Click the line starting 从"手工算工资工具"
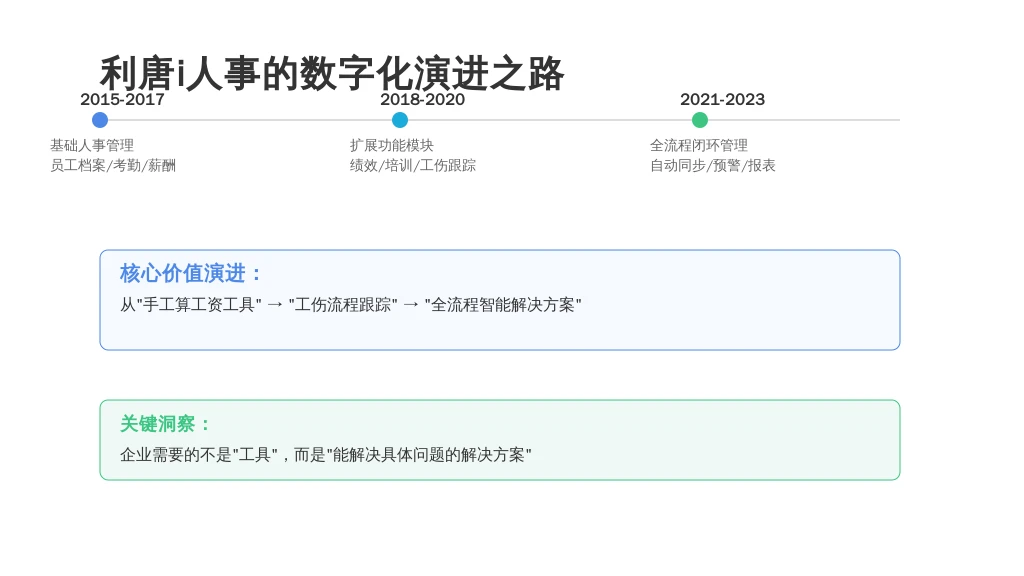Screen dimensions: 1024x576 pos(351,304)
